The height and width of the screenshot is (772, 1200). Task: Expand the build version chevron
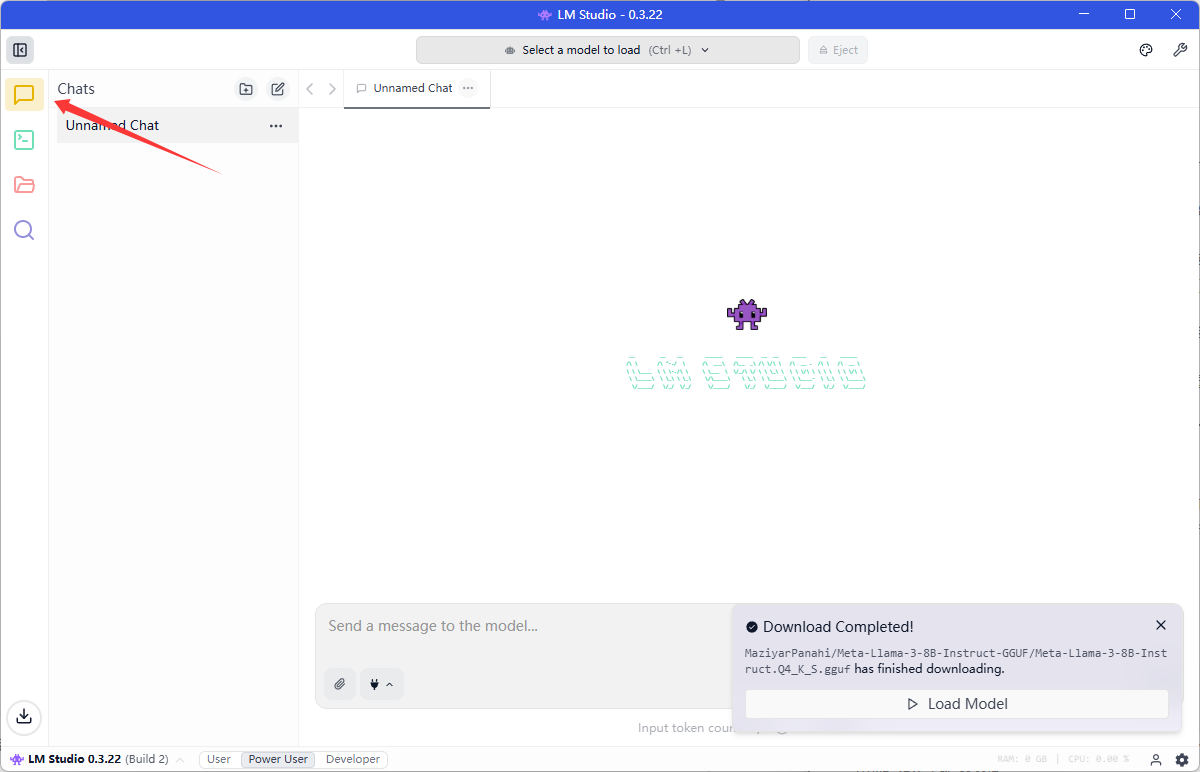coord(180,760)
